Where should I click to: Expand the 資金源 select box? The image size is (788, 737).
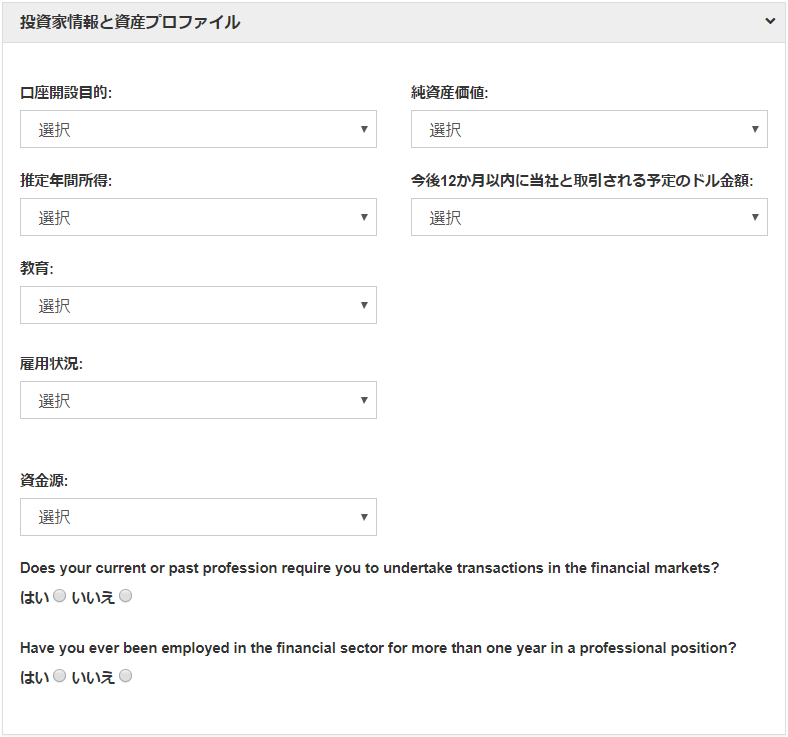point(198,517)
